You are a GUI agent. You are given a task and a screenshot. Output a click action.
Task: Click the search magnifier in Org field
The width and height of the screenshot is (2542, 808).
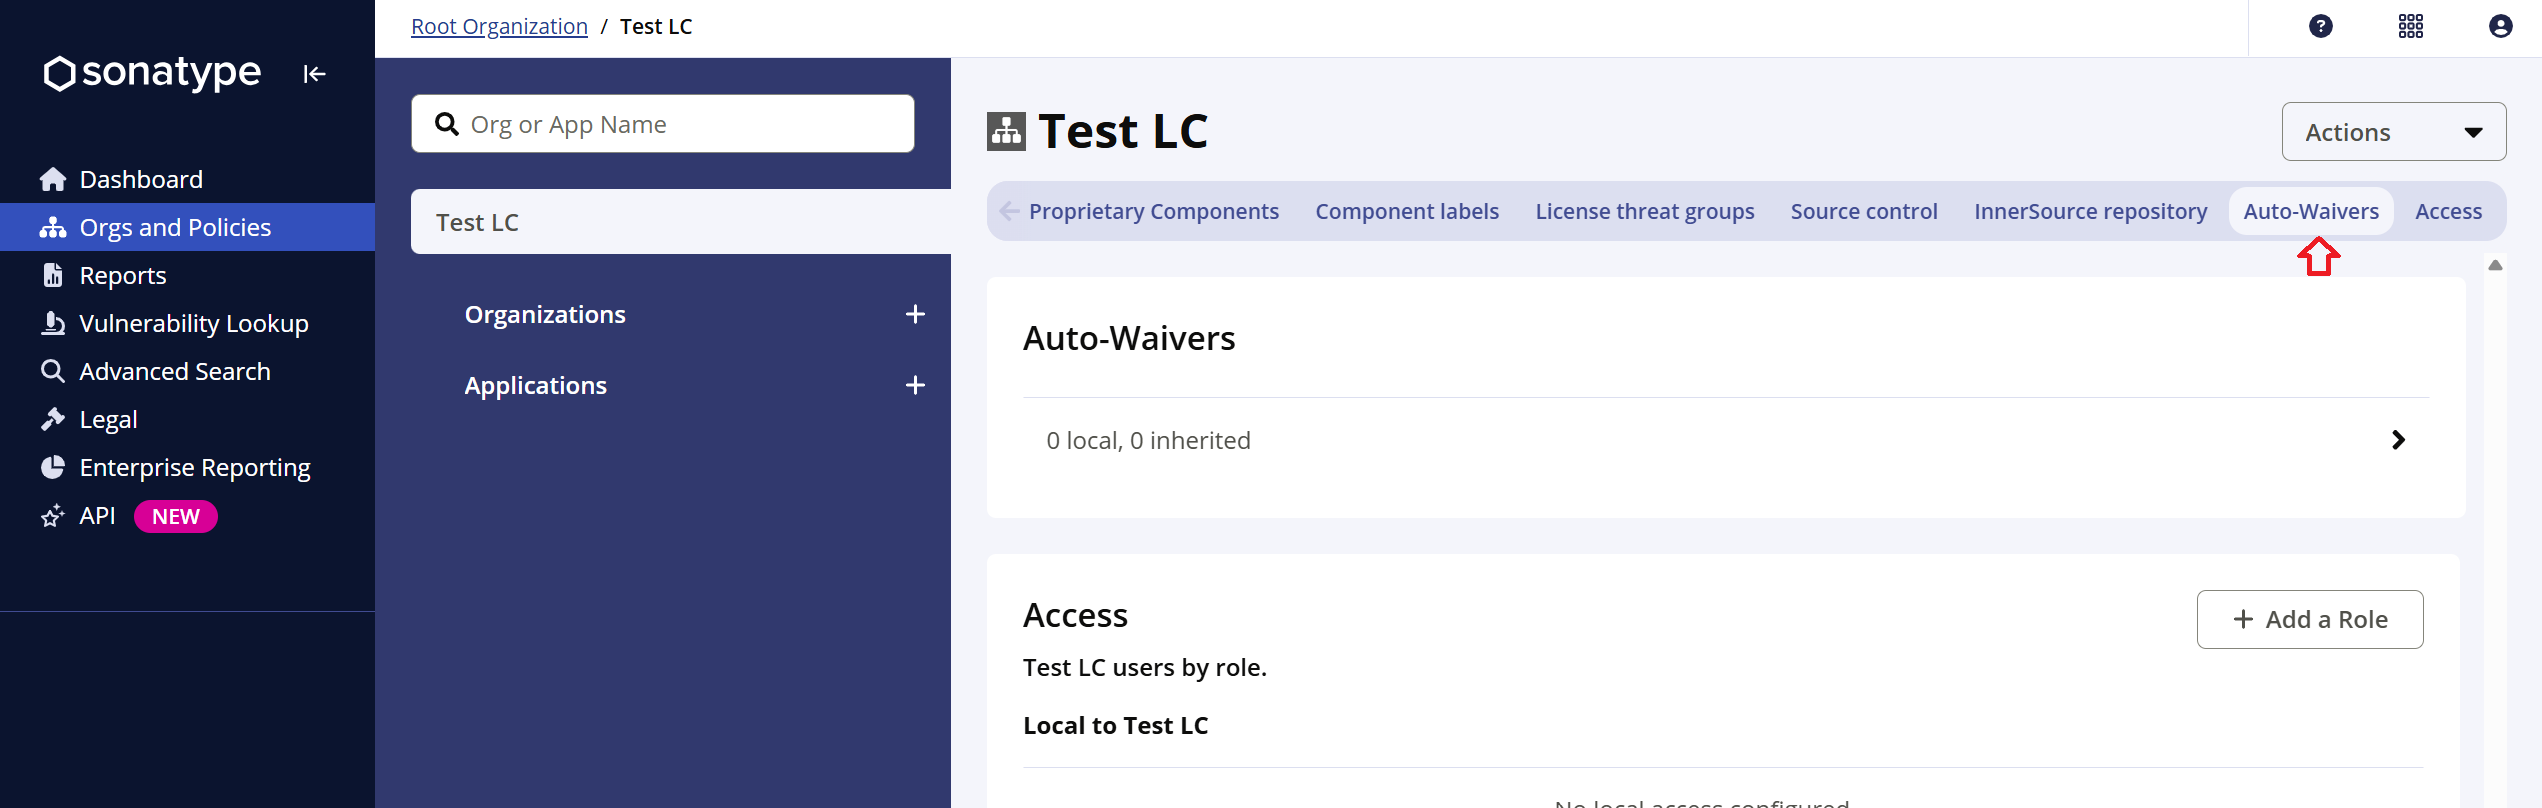pos(447,124)
